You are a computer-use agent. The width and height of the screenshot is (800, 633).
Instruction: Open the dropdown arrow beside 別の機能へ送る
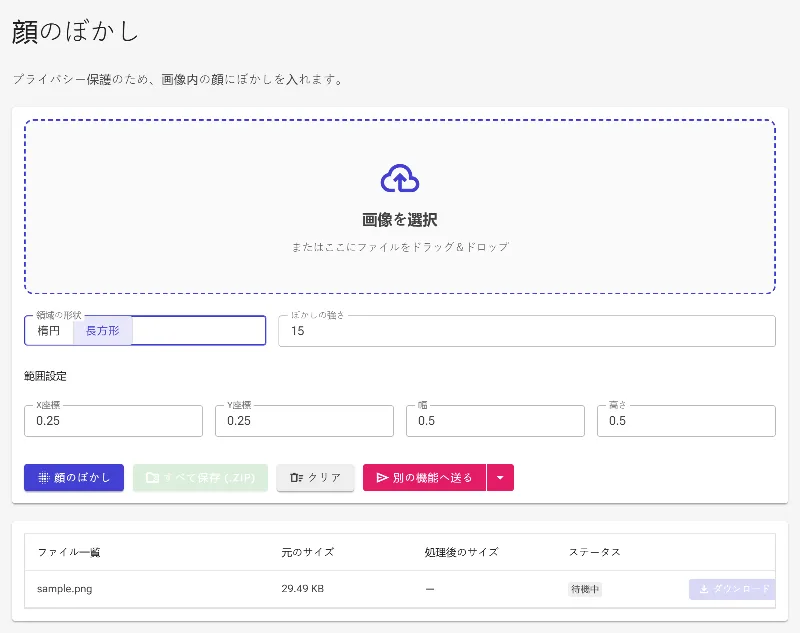501,477
